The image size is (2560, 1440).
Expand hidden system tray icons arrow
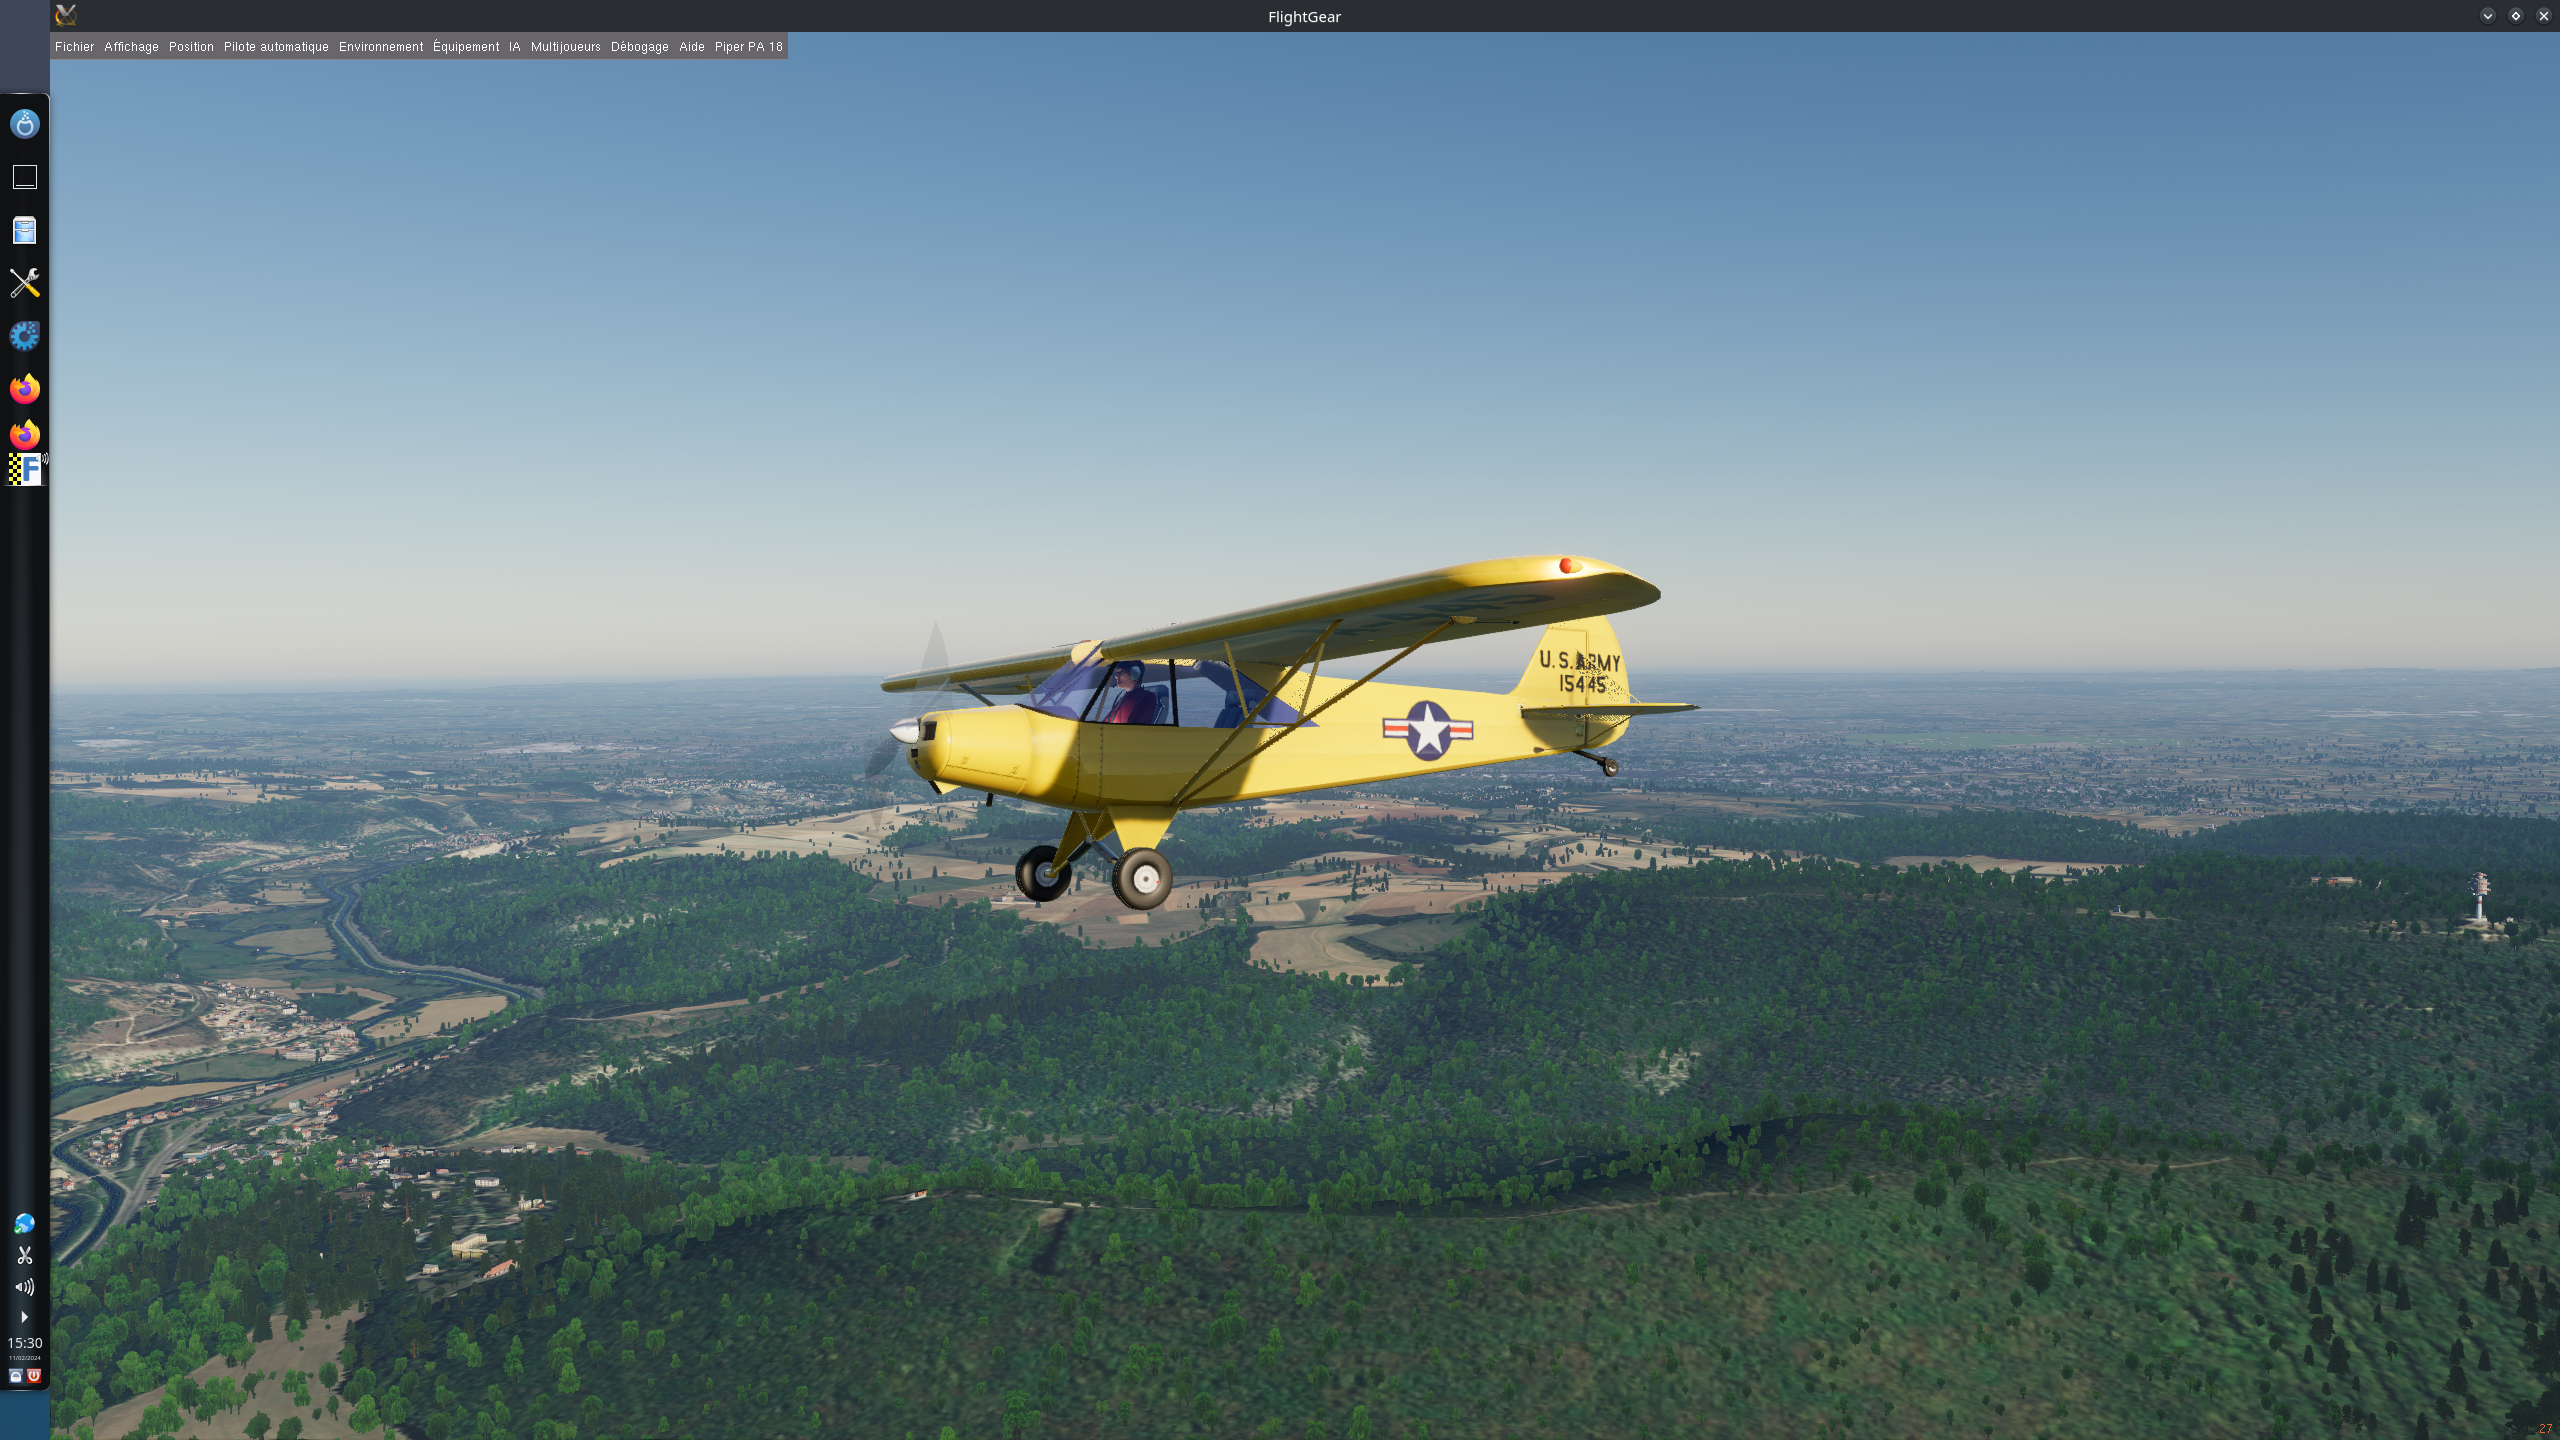click(x=24, y=1317)
